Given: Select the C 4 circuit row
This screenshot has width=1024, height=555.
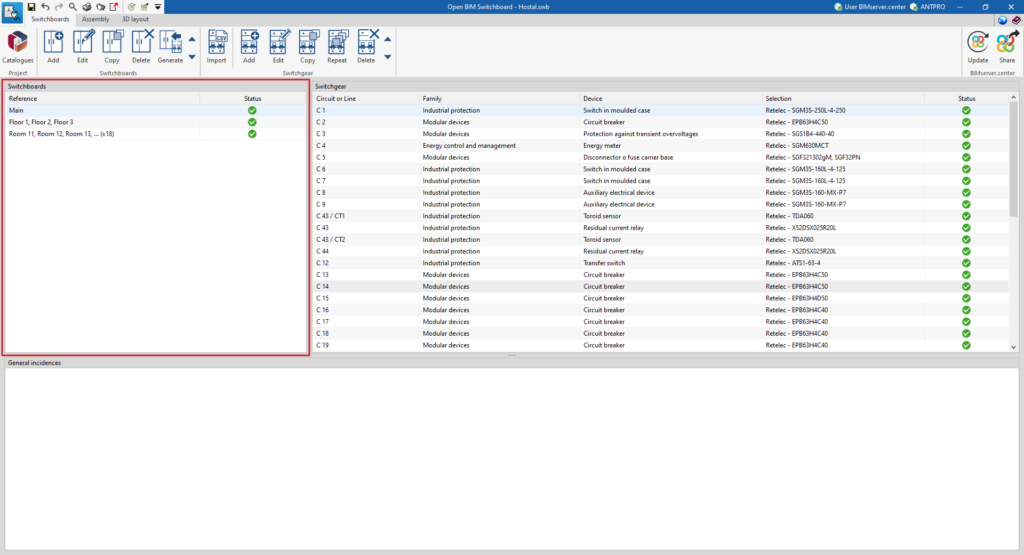Looking at the screenshot, I should (661, 146).
